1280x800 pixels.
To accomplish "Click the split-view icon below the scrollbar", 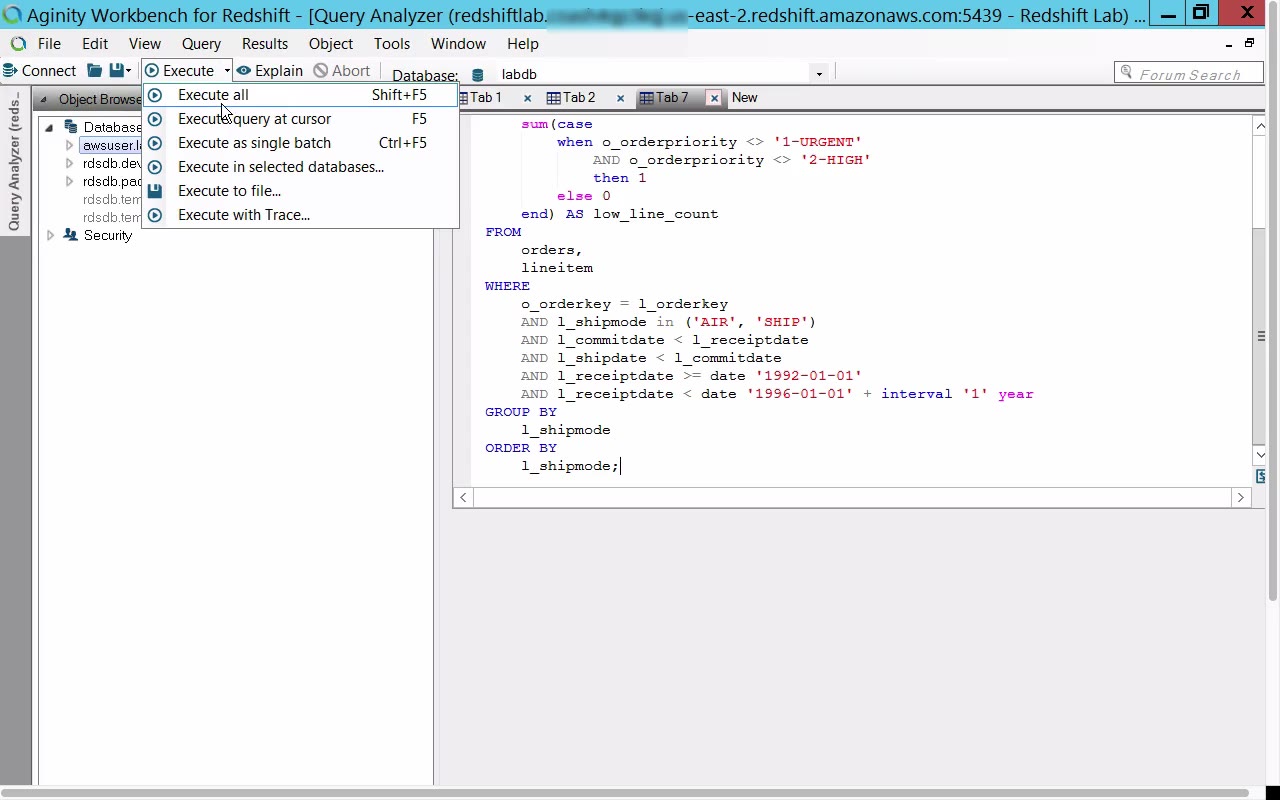I will [1261, 476].
